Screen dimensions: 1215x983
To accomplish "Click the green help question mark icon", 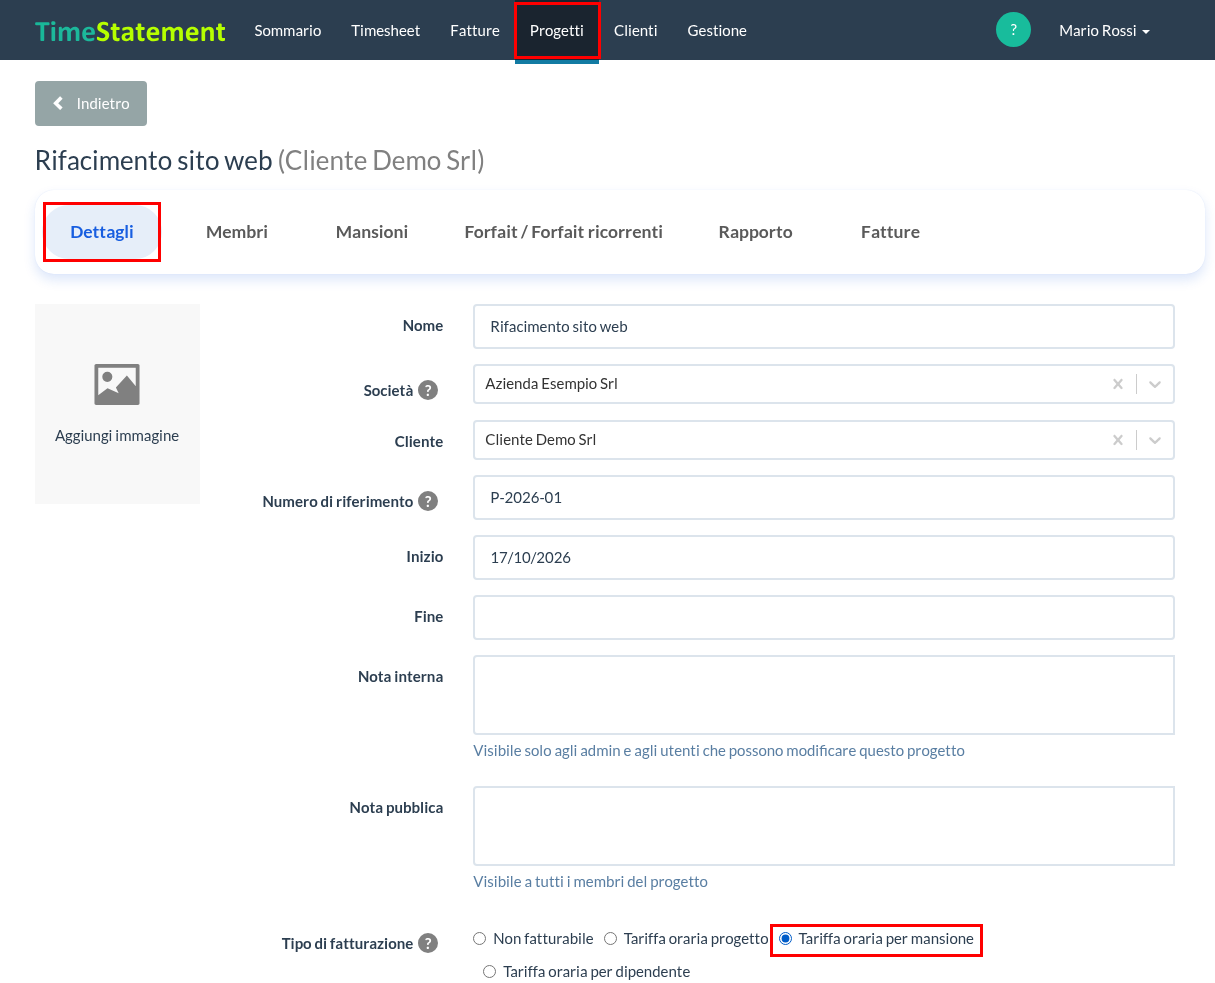I will click(x=1013, y=30).
